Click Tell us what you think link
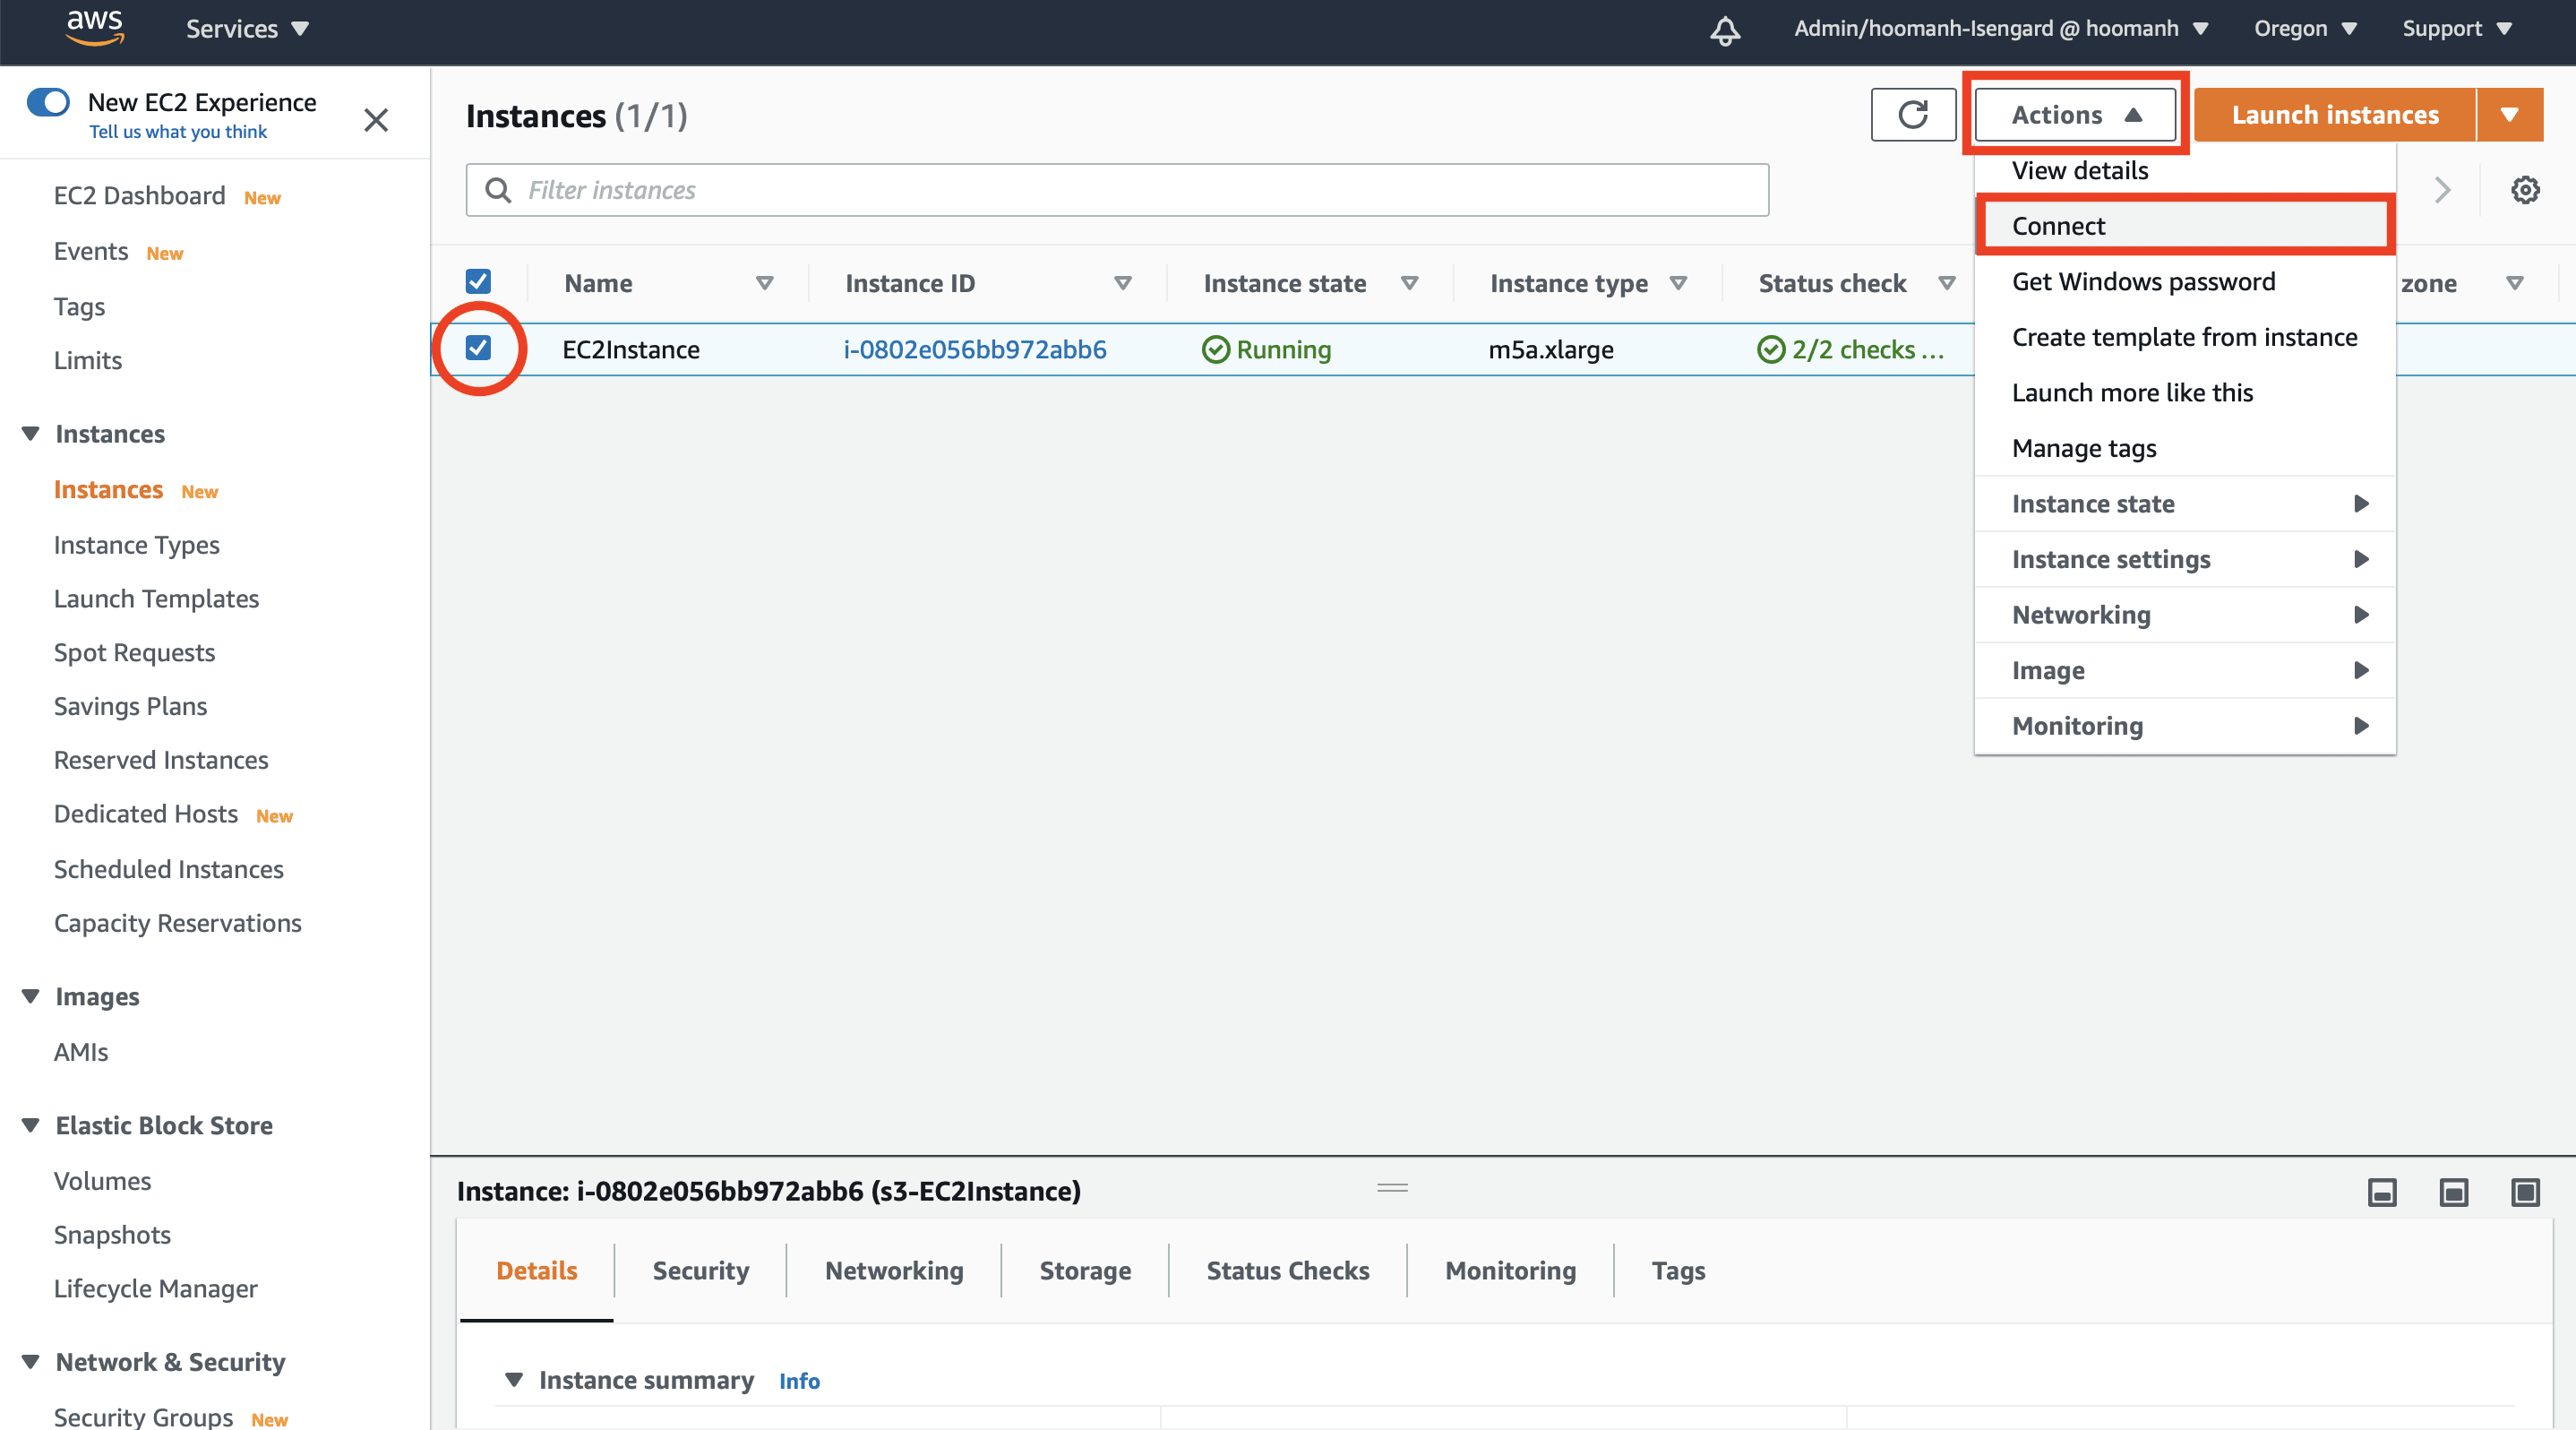 178,132
